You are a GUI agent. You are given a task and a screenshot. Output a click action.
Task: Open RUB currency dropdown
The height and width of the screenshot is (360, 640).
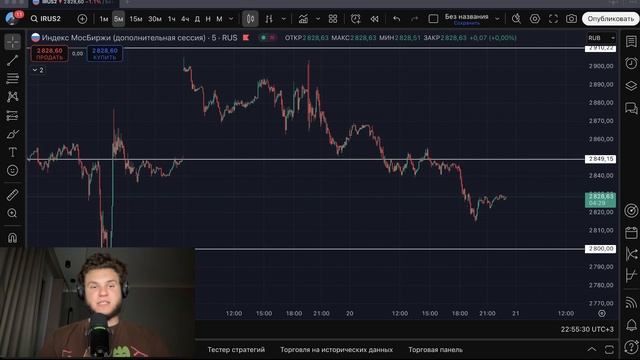tap(601, 38)
